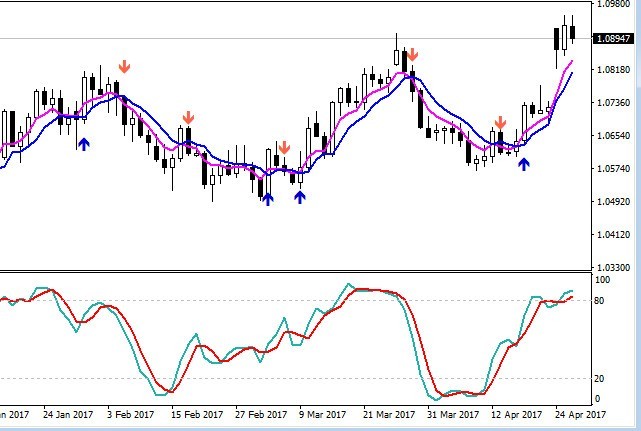Click the 31 Mar 2017 date label
Image resolution: width=641 pixels, height=431 pixels.
pyautogui.click(x=453, y=415)
